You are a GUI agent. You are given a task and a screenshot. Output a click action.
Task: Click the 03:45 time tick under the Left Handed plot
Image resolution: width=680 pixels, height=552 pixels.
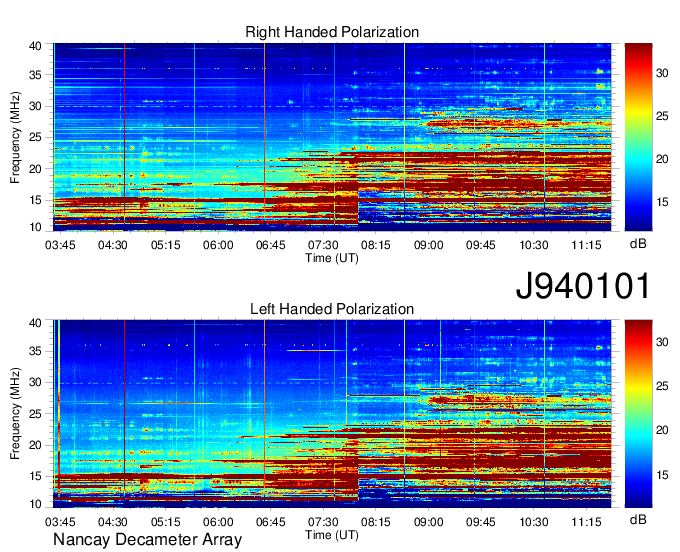pos(60,522)
